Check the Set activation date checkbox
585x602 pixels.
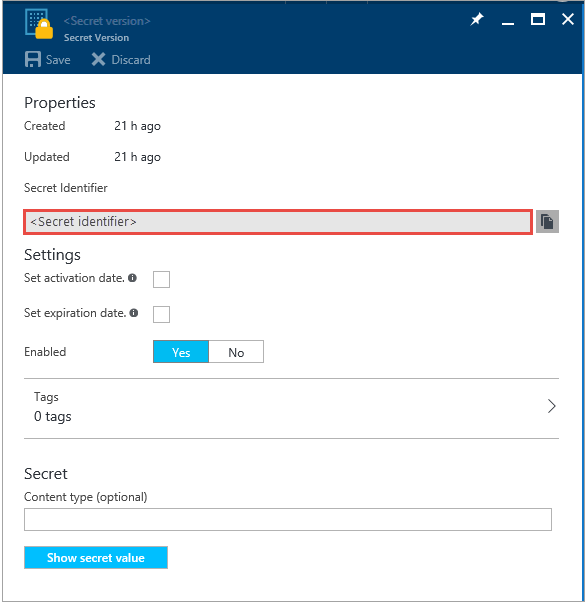coord(161,279)
